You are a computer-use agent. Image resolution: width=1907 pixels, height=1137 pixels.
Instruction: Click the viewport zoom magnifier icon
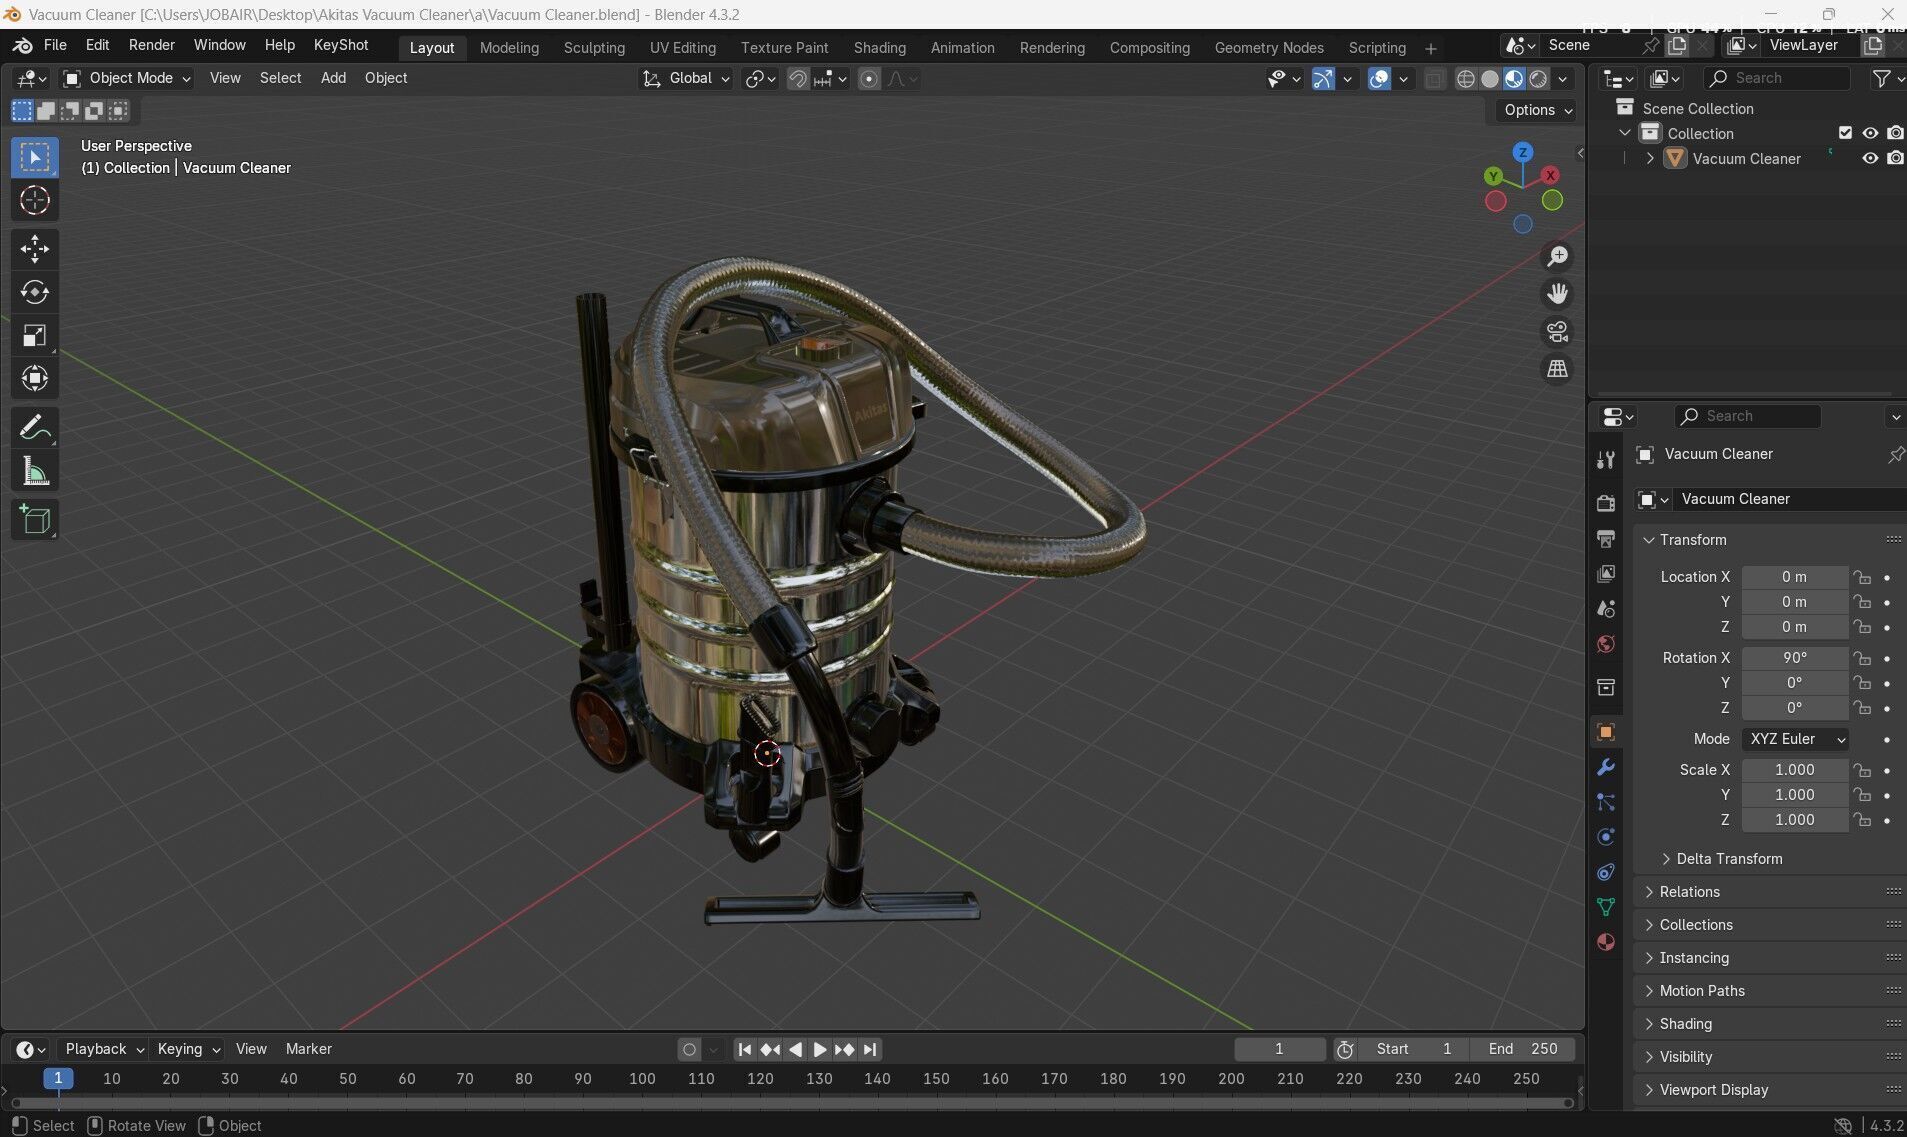(1557, 257)
